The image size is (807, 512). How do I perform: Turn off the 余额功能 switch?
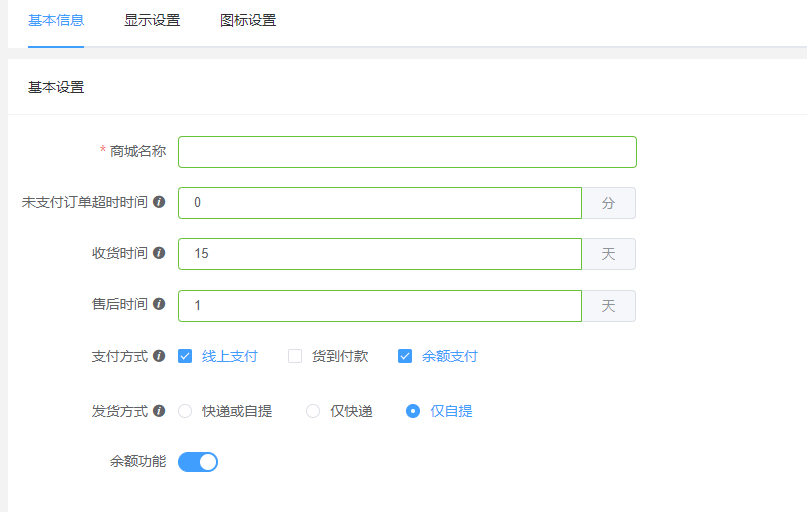(x=198, y=462)
